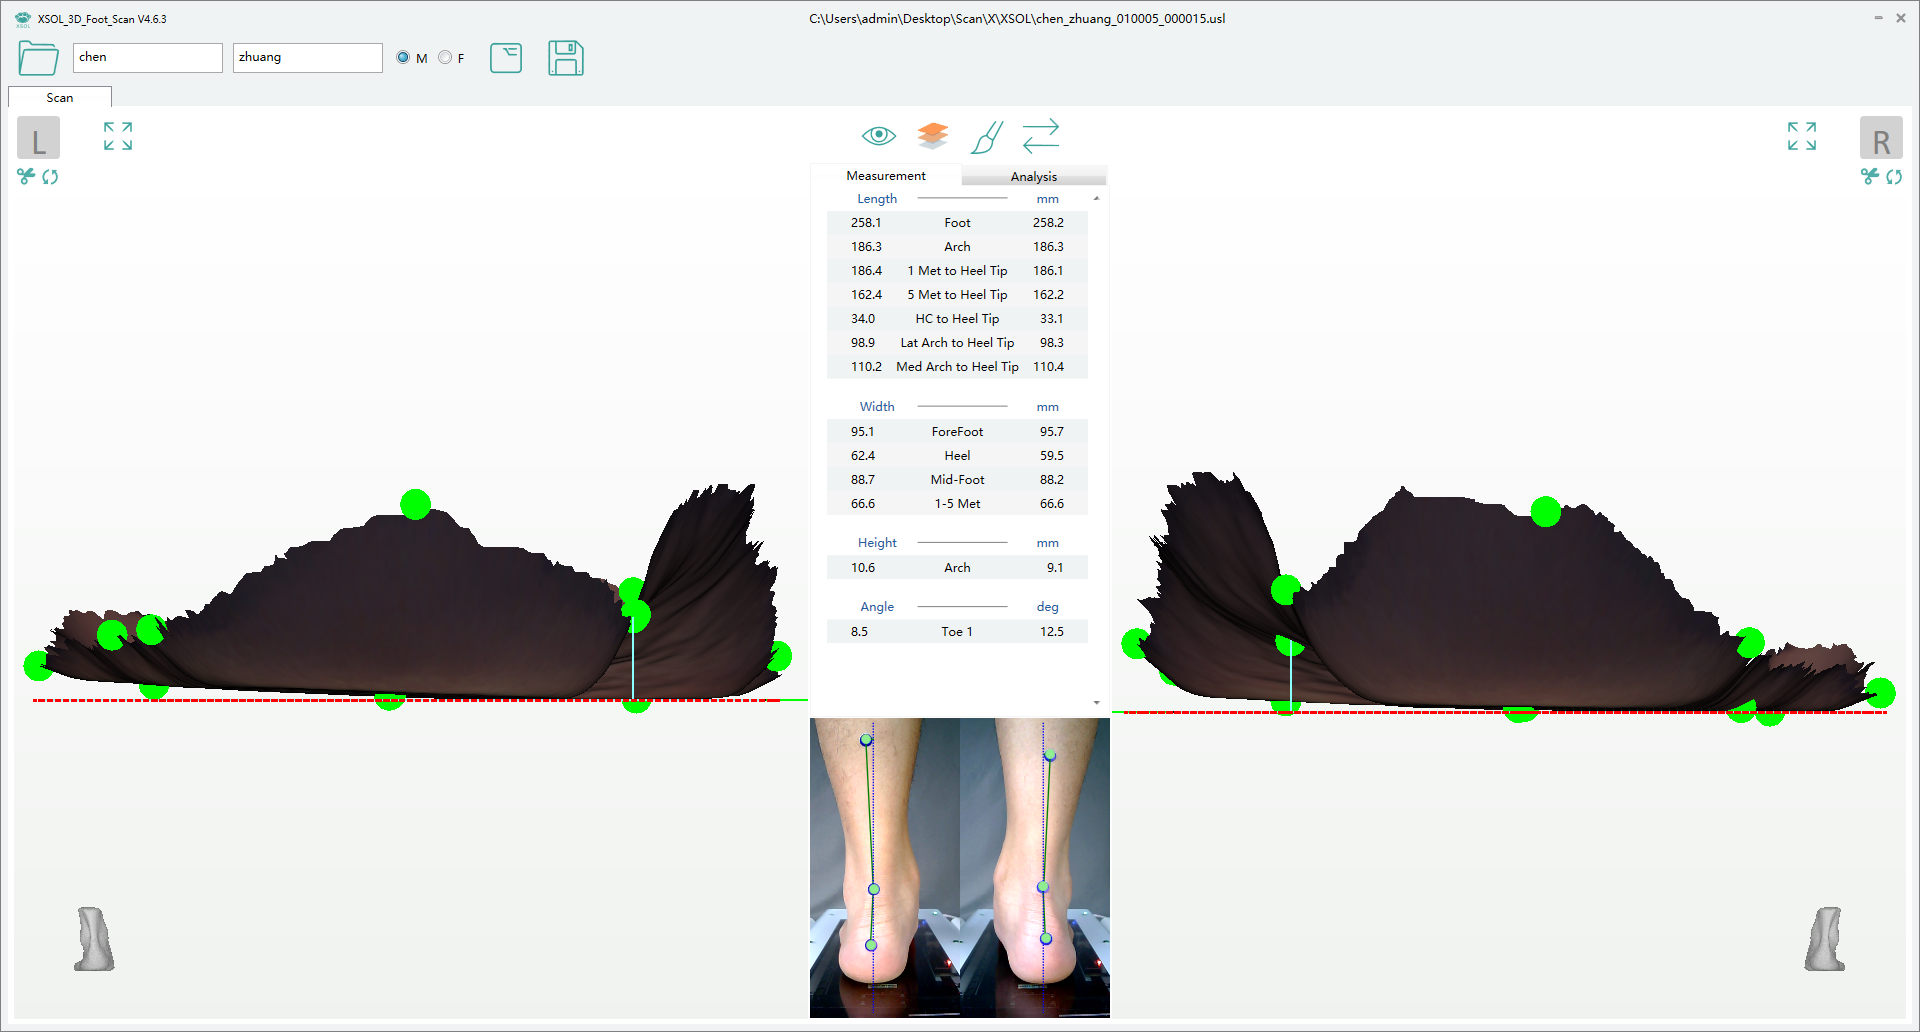Screen dimensions: 1920x1032
Task: Select the paintbrush tool icon
Action: coord(986,137)
